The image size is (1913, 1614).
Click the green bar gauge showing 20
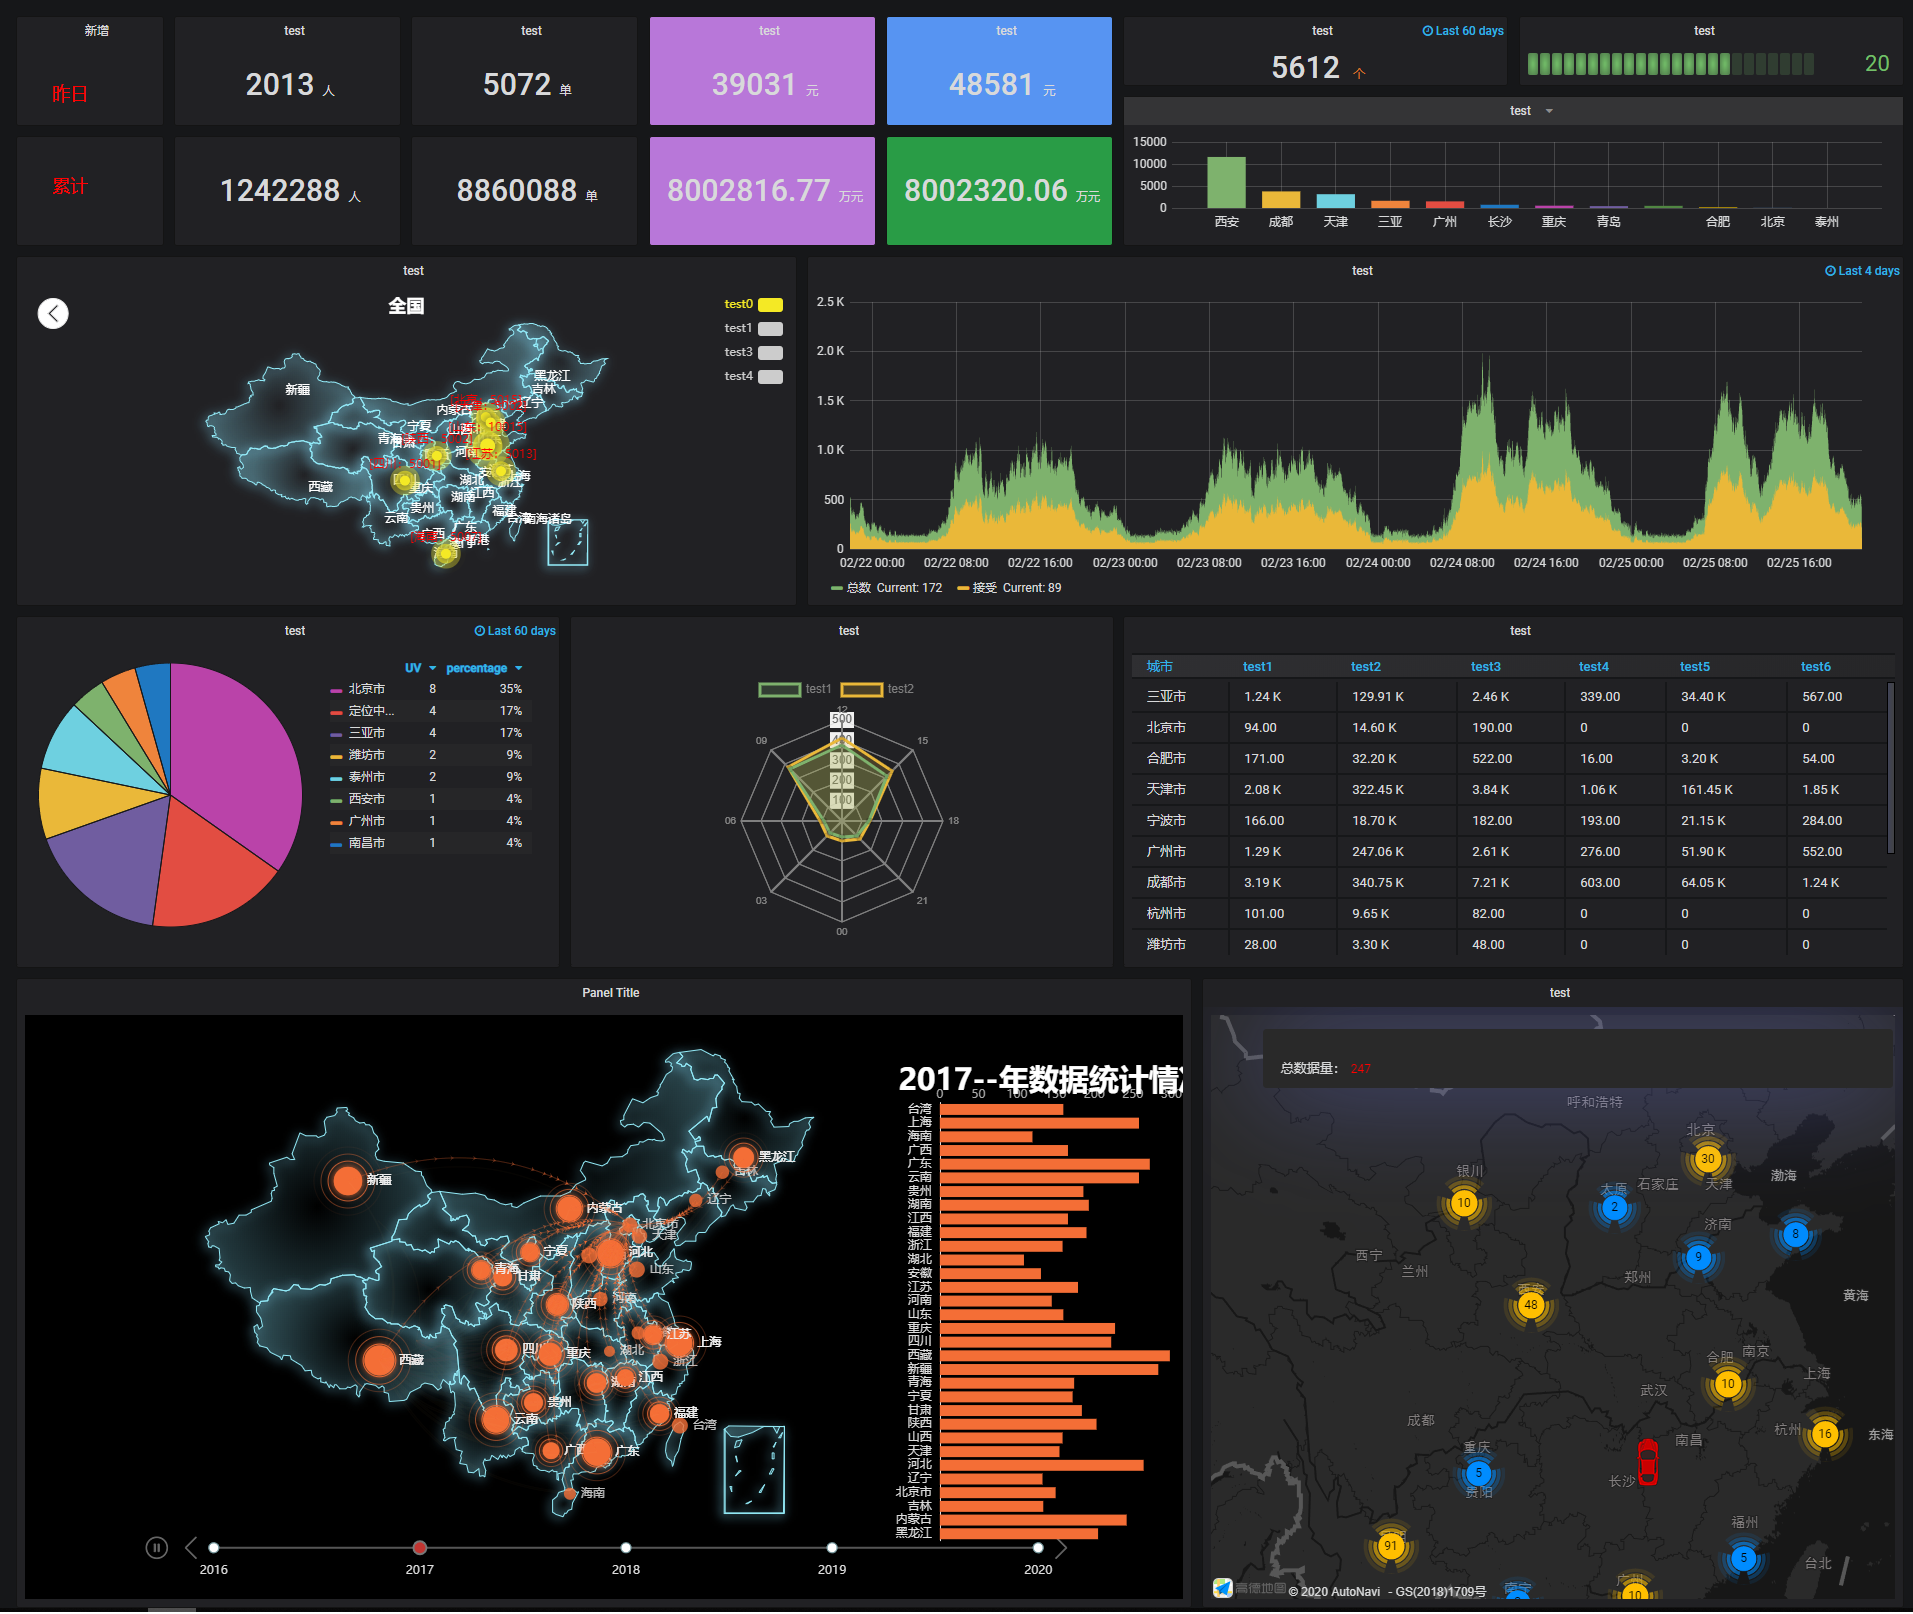tap(1670, 64)
